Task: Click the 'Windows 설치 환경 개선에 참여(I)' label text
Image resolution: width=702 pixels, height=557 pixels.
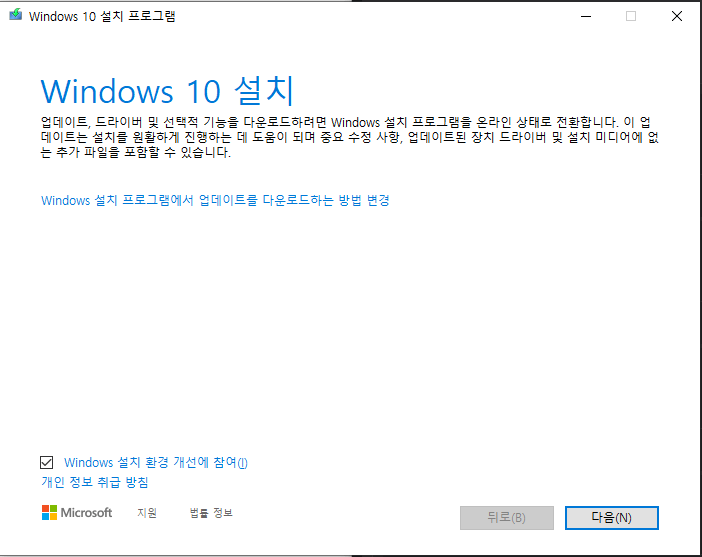Action: coord(156,463)
